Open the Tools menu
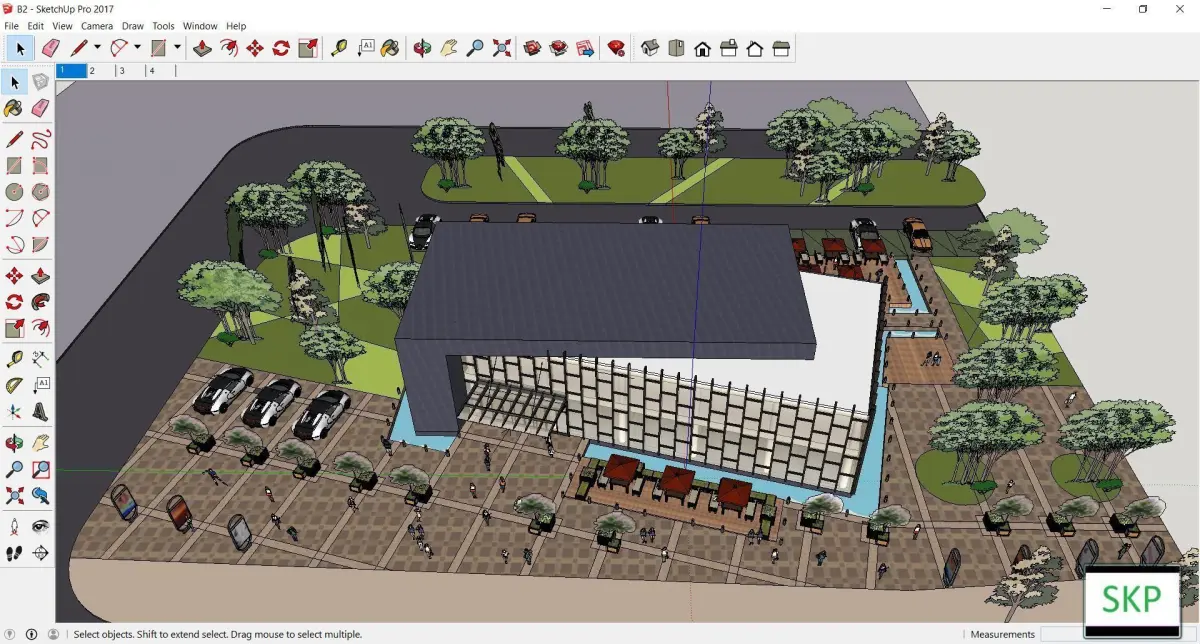The width and height of the screenshot is (1200, 644). coord(163,26)
